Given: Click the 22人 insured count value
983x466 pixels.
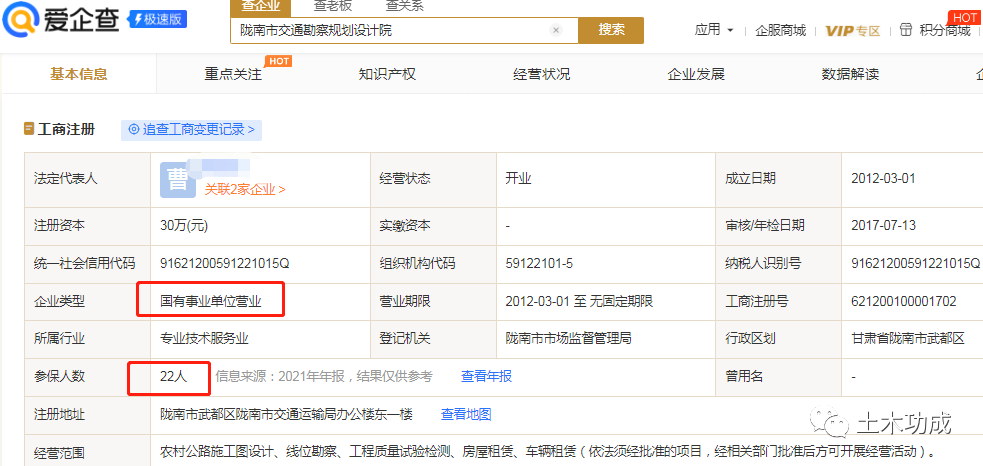Looking at the screenshot, I should tap(174, 376).
